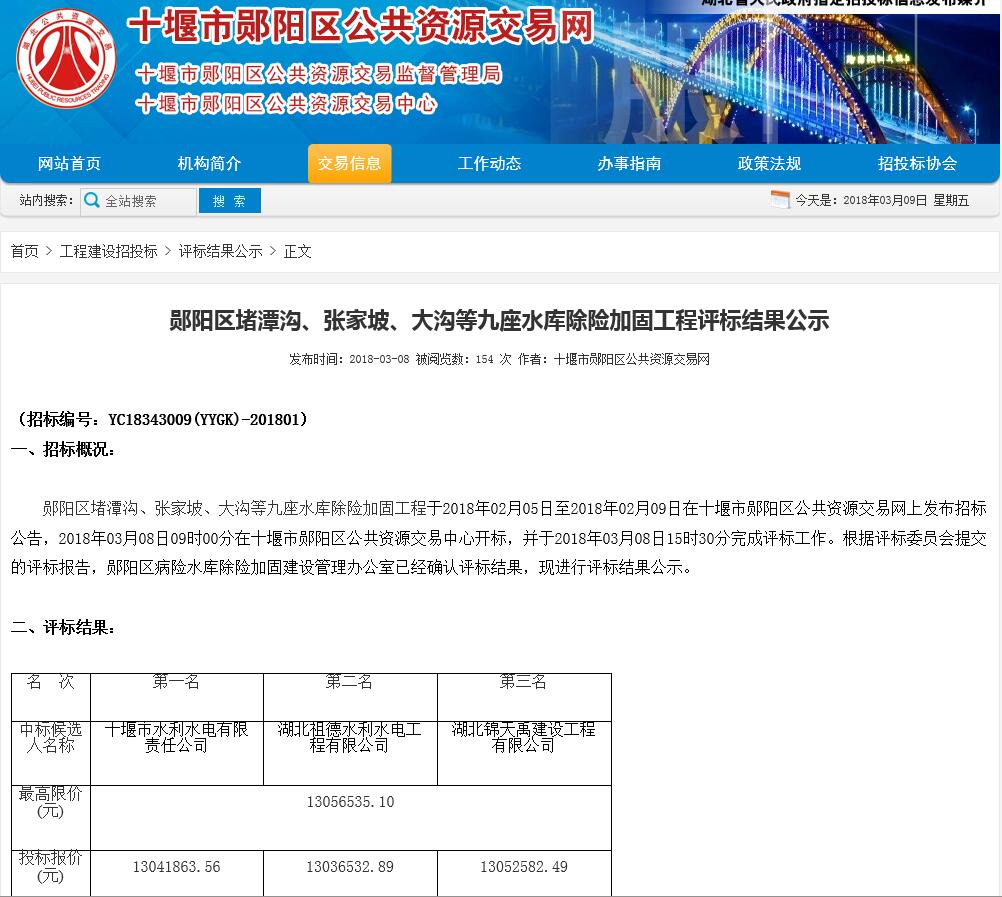Switch to the 交易信息 tab

349,163
